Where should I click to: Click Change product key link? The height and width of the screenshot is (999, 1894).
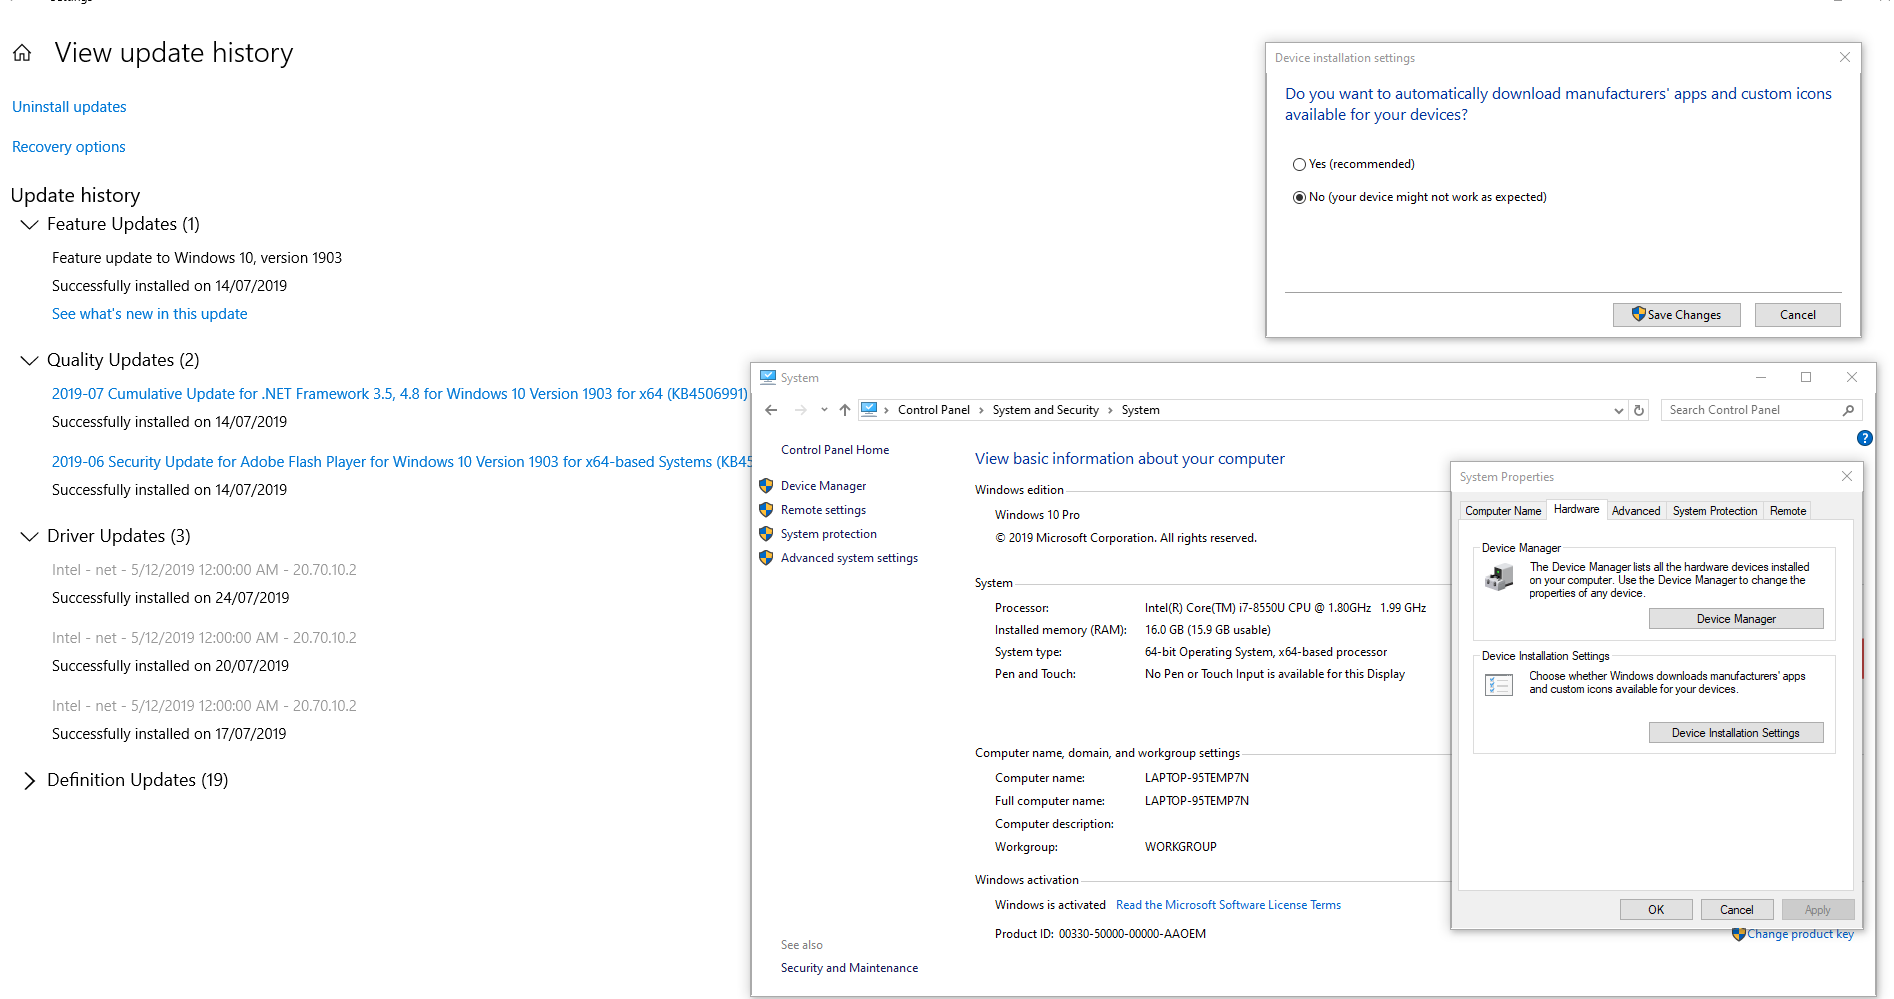click(1800, 934)
